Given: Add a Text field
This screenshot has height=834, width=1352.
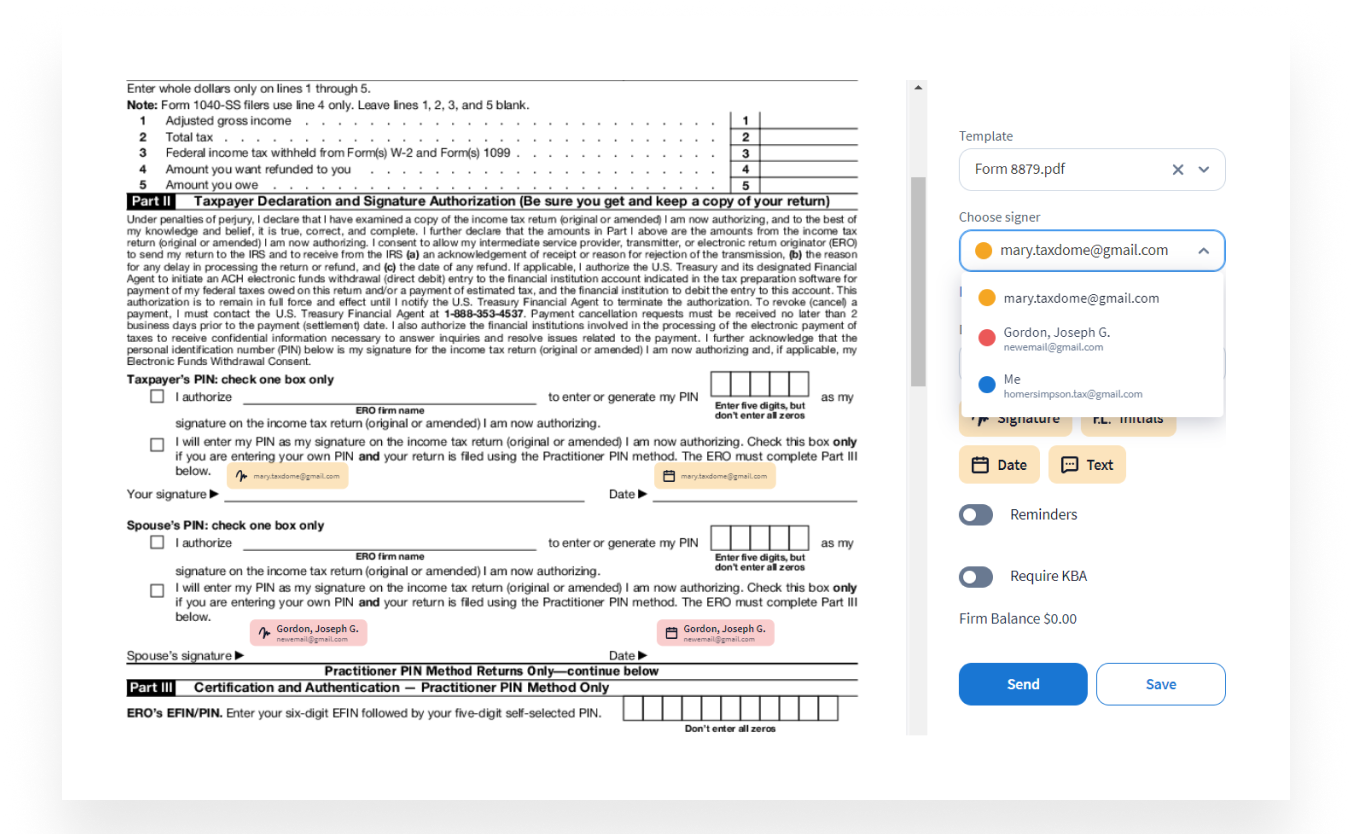Looking at the screenshot, I should point(1086,465).
